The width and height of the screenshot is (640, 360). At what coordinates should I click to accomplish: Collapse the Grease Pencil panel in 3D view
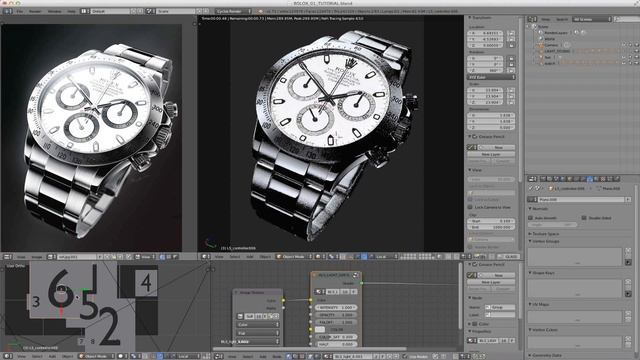coord(470,137)
